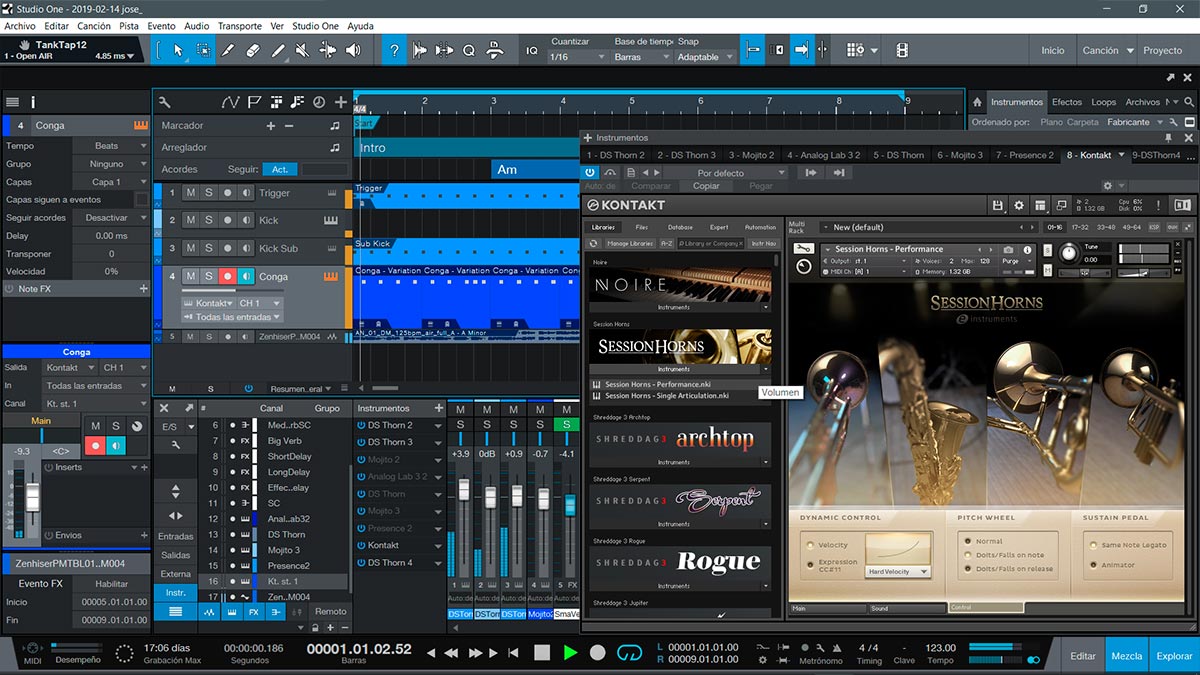Disable record arm on the Conga track

(227, 276)
